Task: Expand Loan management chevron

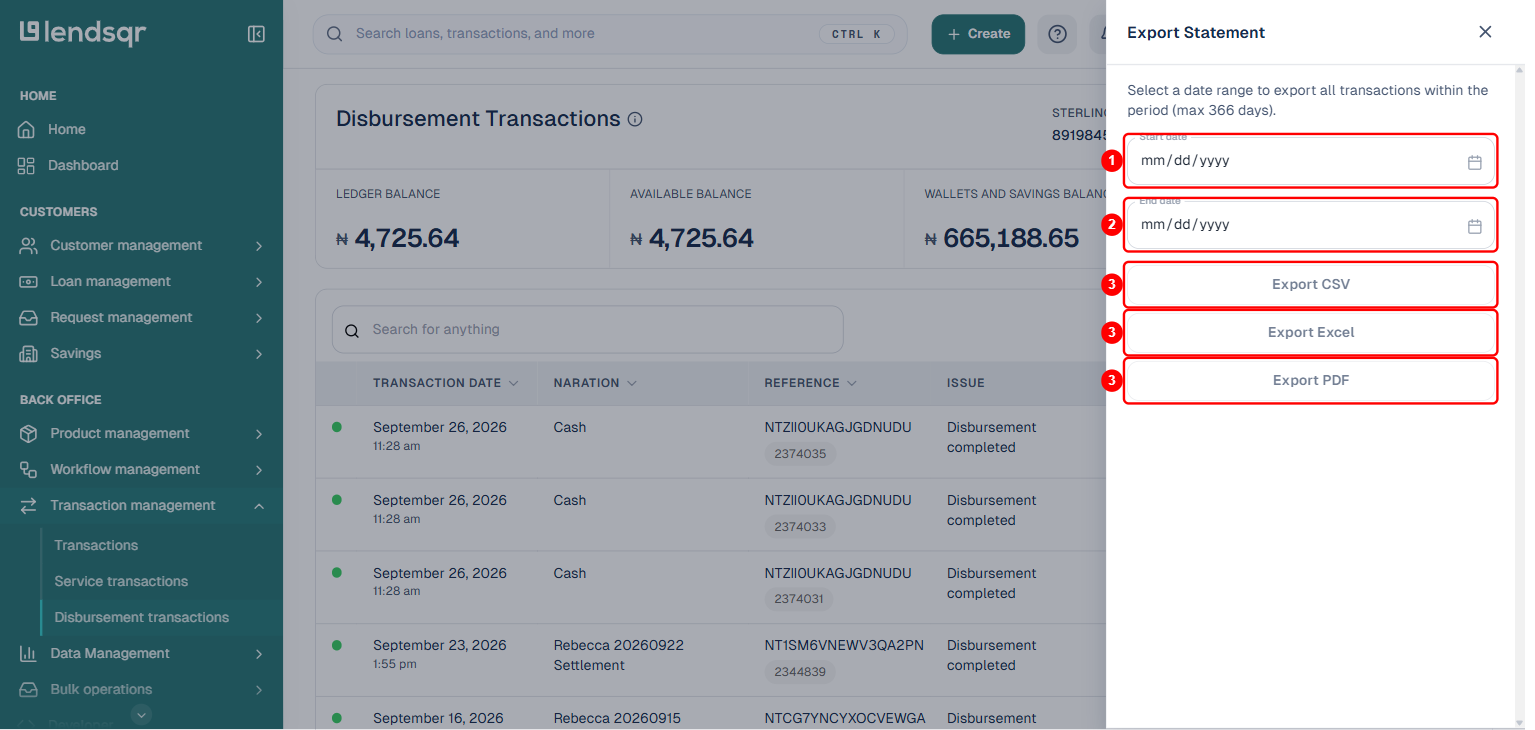Action: 259,282
